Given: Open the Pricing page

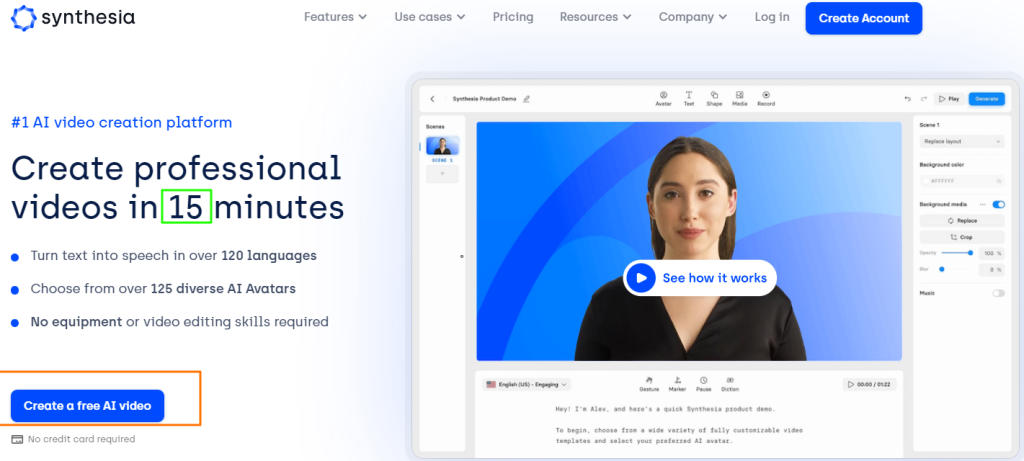Looking at the screenshot, I should point(513,17).
